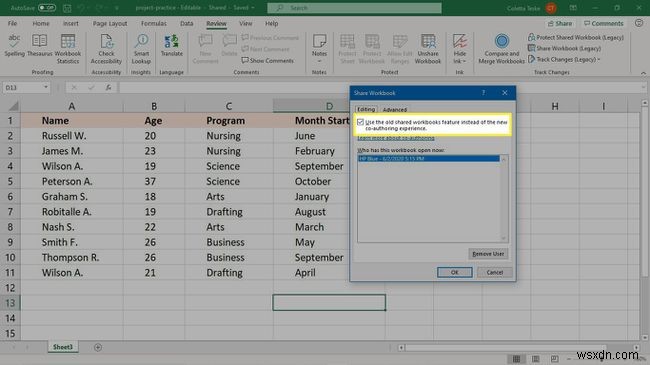
Task: Toggle the old shared workbooks checkbox
Action: [x=360, y=122]
